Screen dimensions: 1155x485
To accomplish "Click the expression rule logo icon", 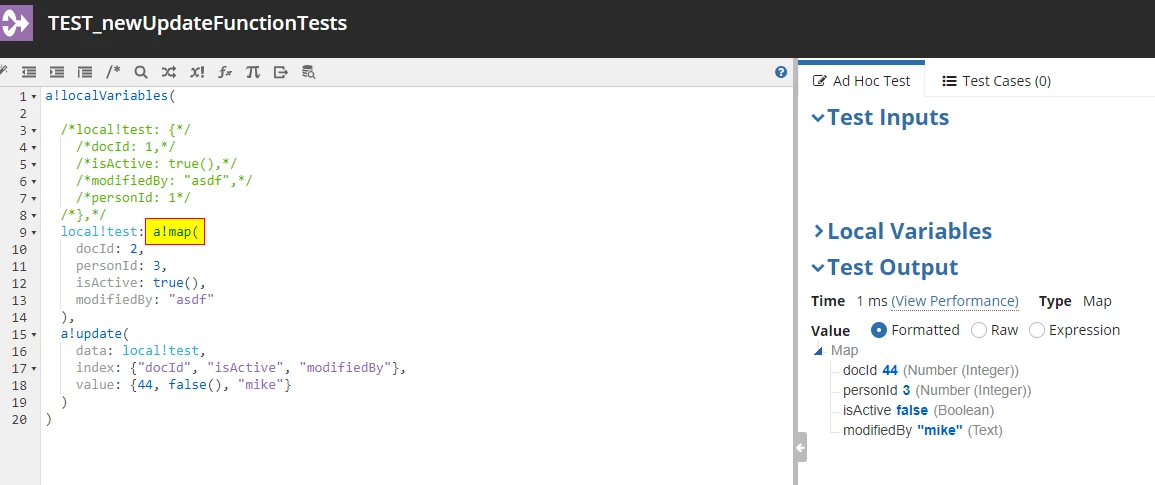I will [x=16, y=24].
